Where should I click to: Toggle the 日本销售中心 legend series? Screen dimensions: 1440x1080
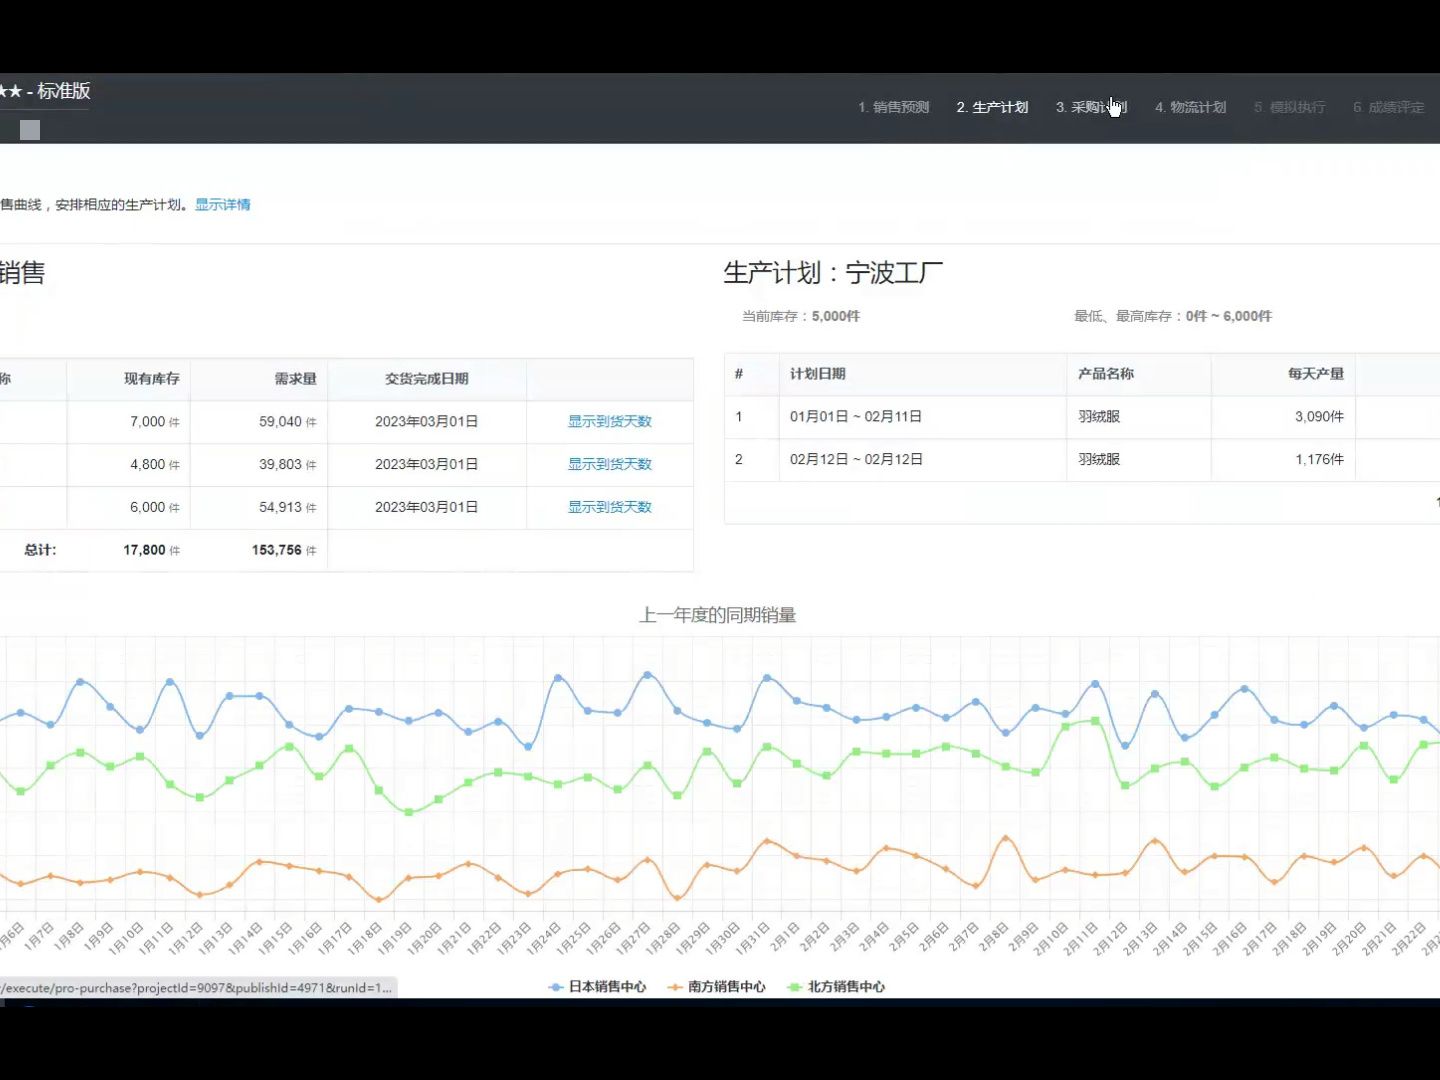coord(598,987)
